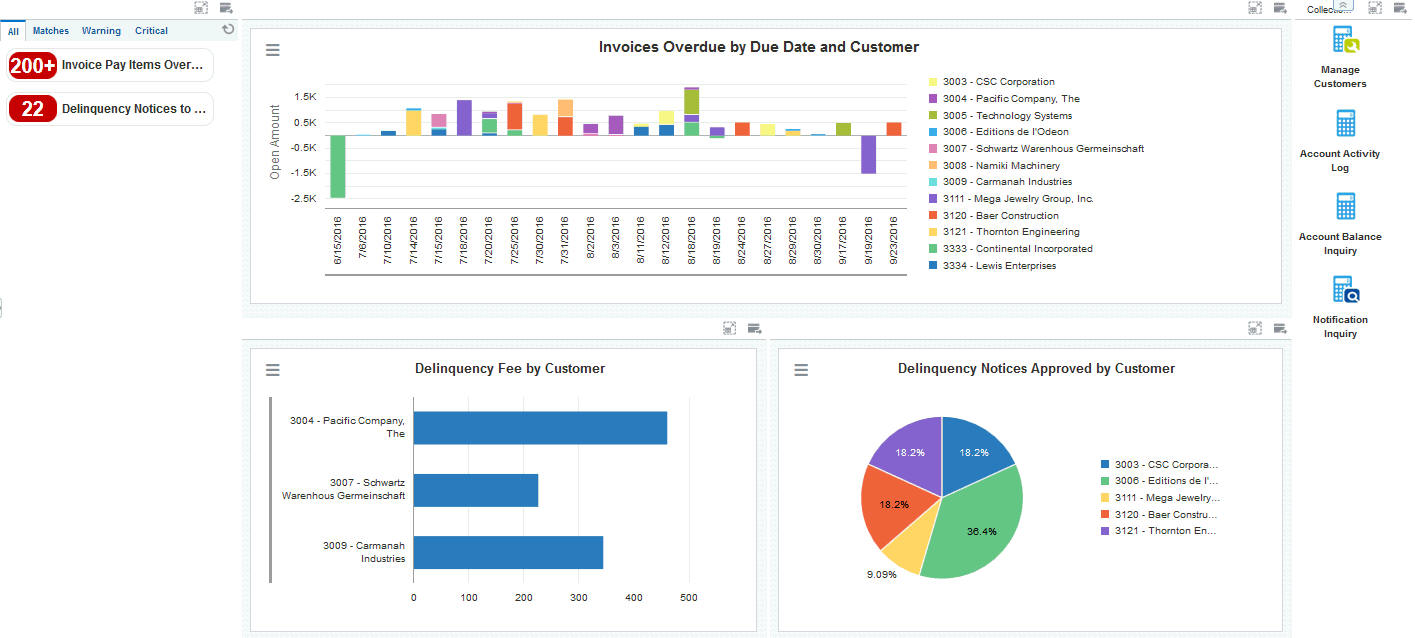Open Collections panel personalize icon
1415x638 pixels.
click(x=1400, y=8)
